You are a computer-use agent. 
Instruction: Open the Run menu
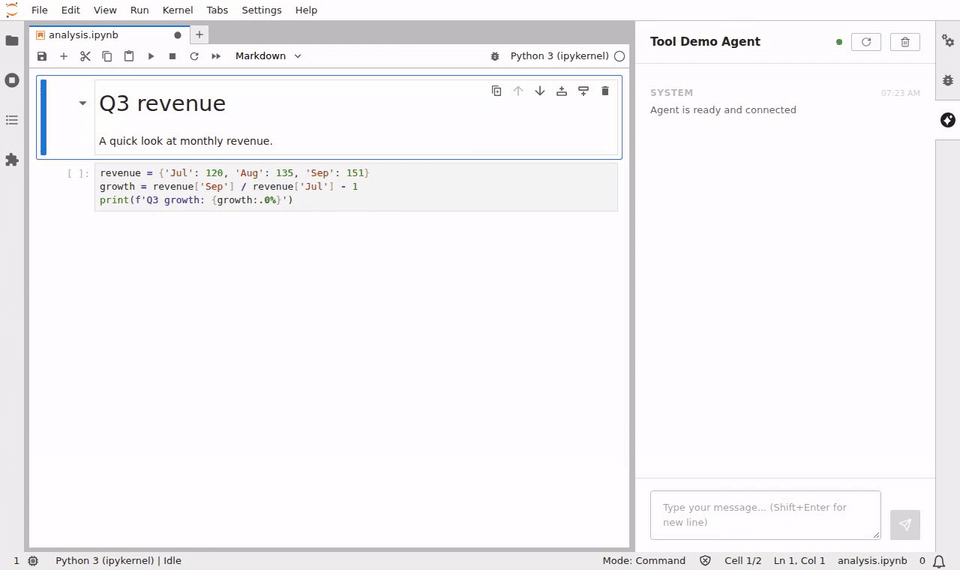(139, 10)
